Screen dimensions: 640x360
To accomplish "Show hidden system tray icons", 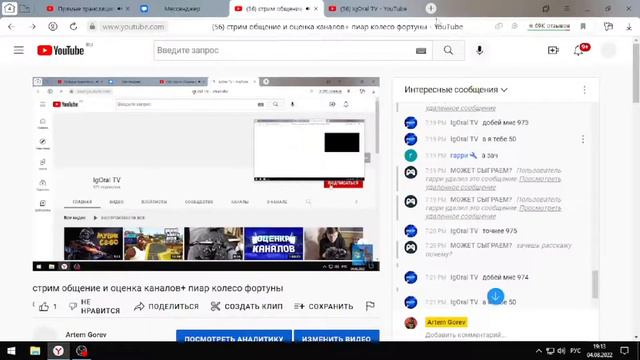I will 539,351.
